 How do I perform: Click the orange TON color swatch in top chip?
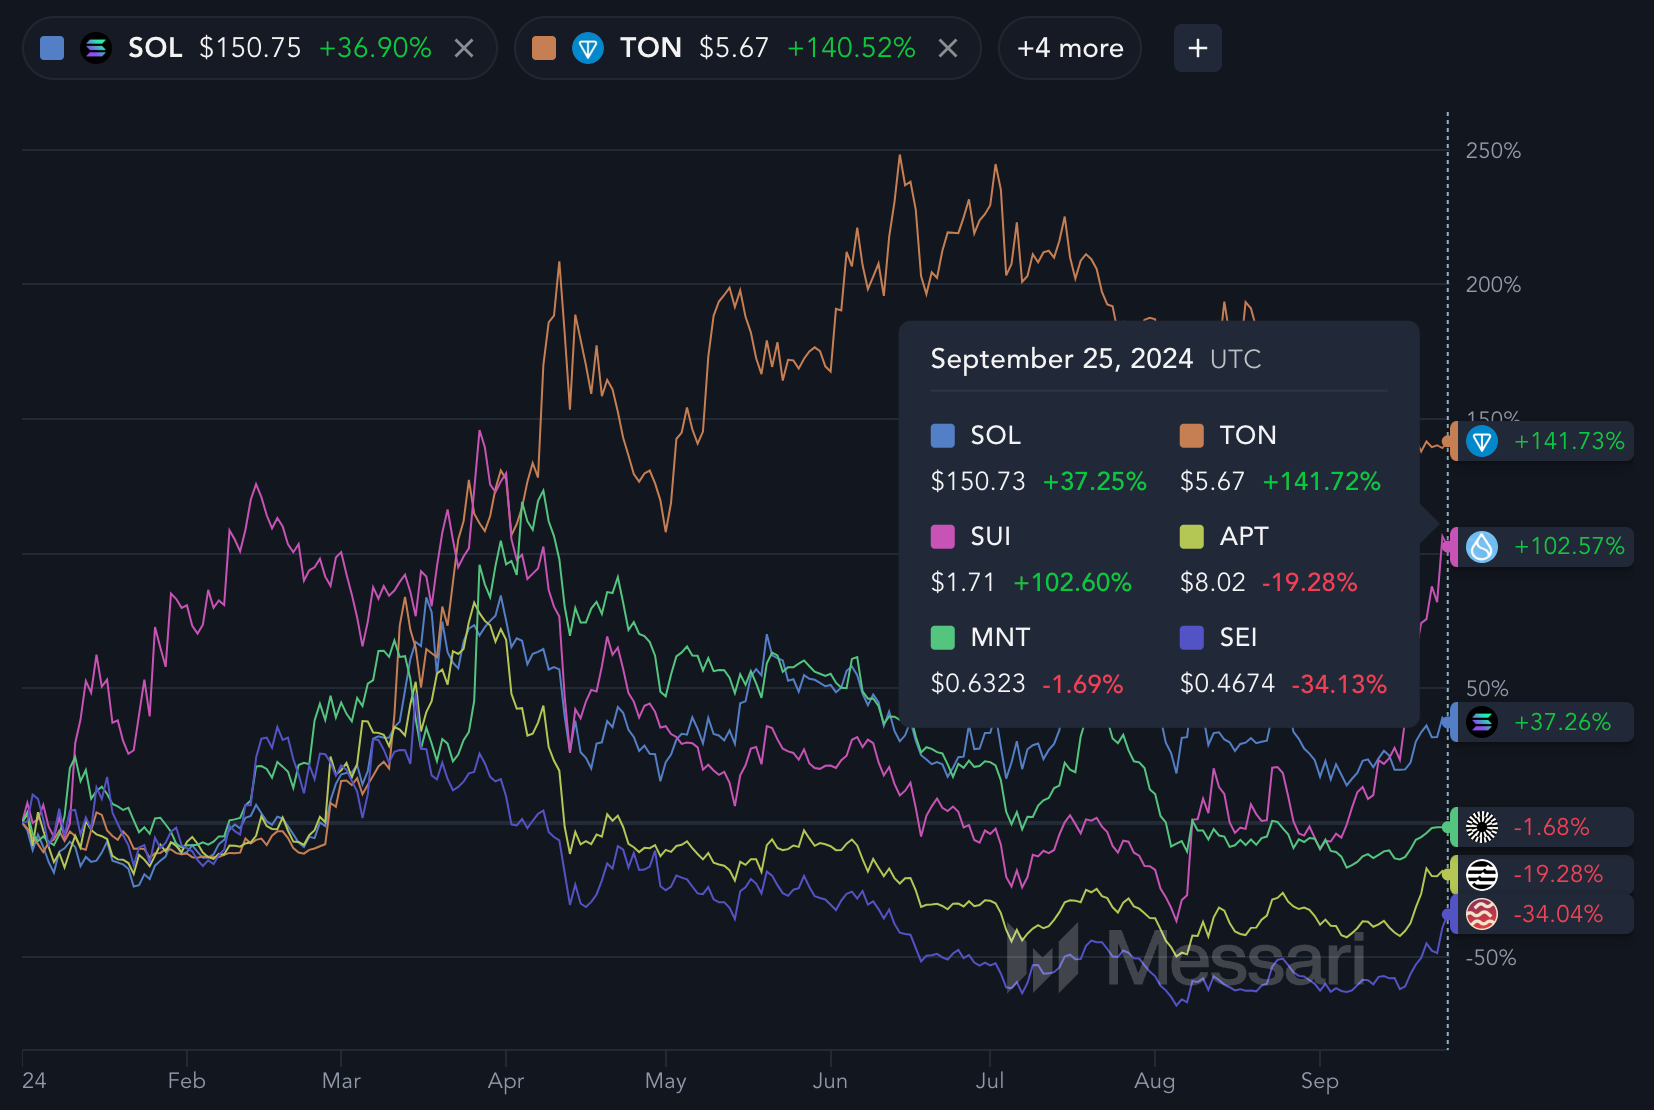coord(544,48)
